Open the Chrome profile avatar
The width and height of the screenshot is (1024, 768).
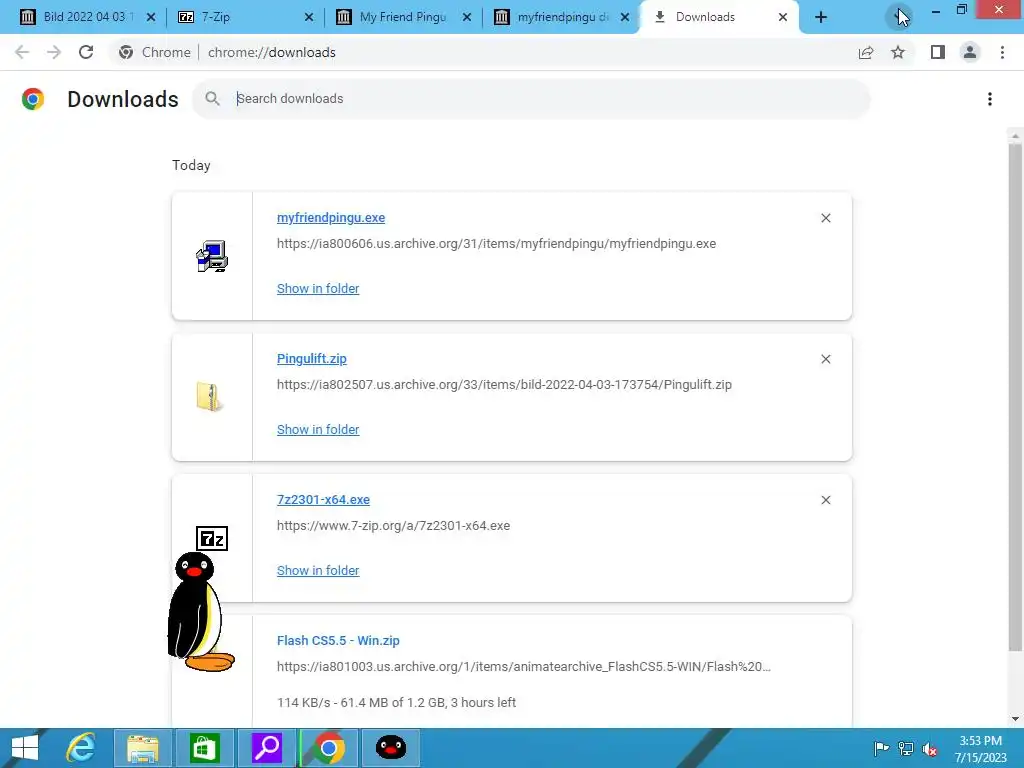click(970, 52)
